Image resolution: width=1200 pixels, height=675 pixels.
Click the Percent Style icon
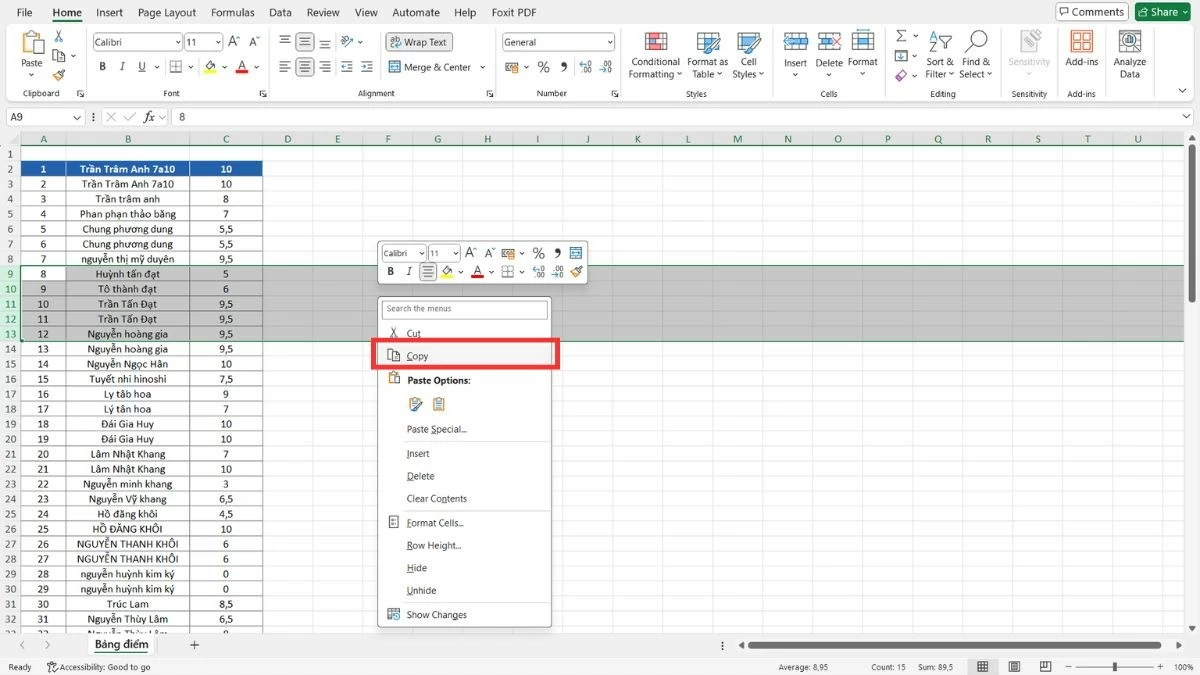[545, 67]
